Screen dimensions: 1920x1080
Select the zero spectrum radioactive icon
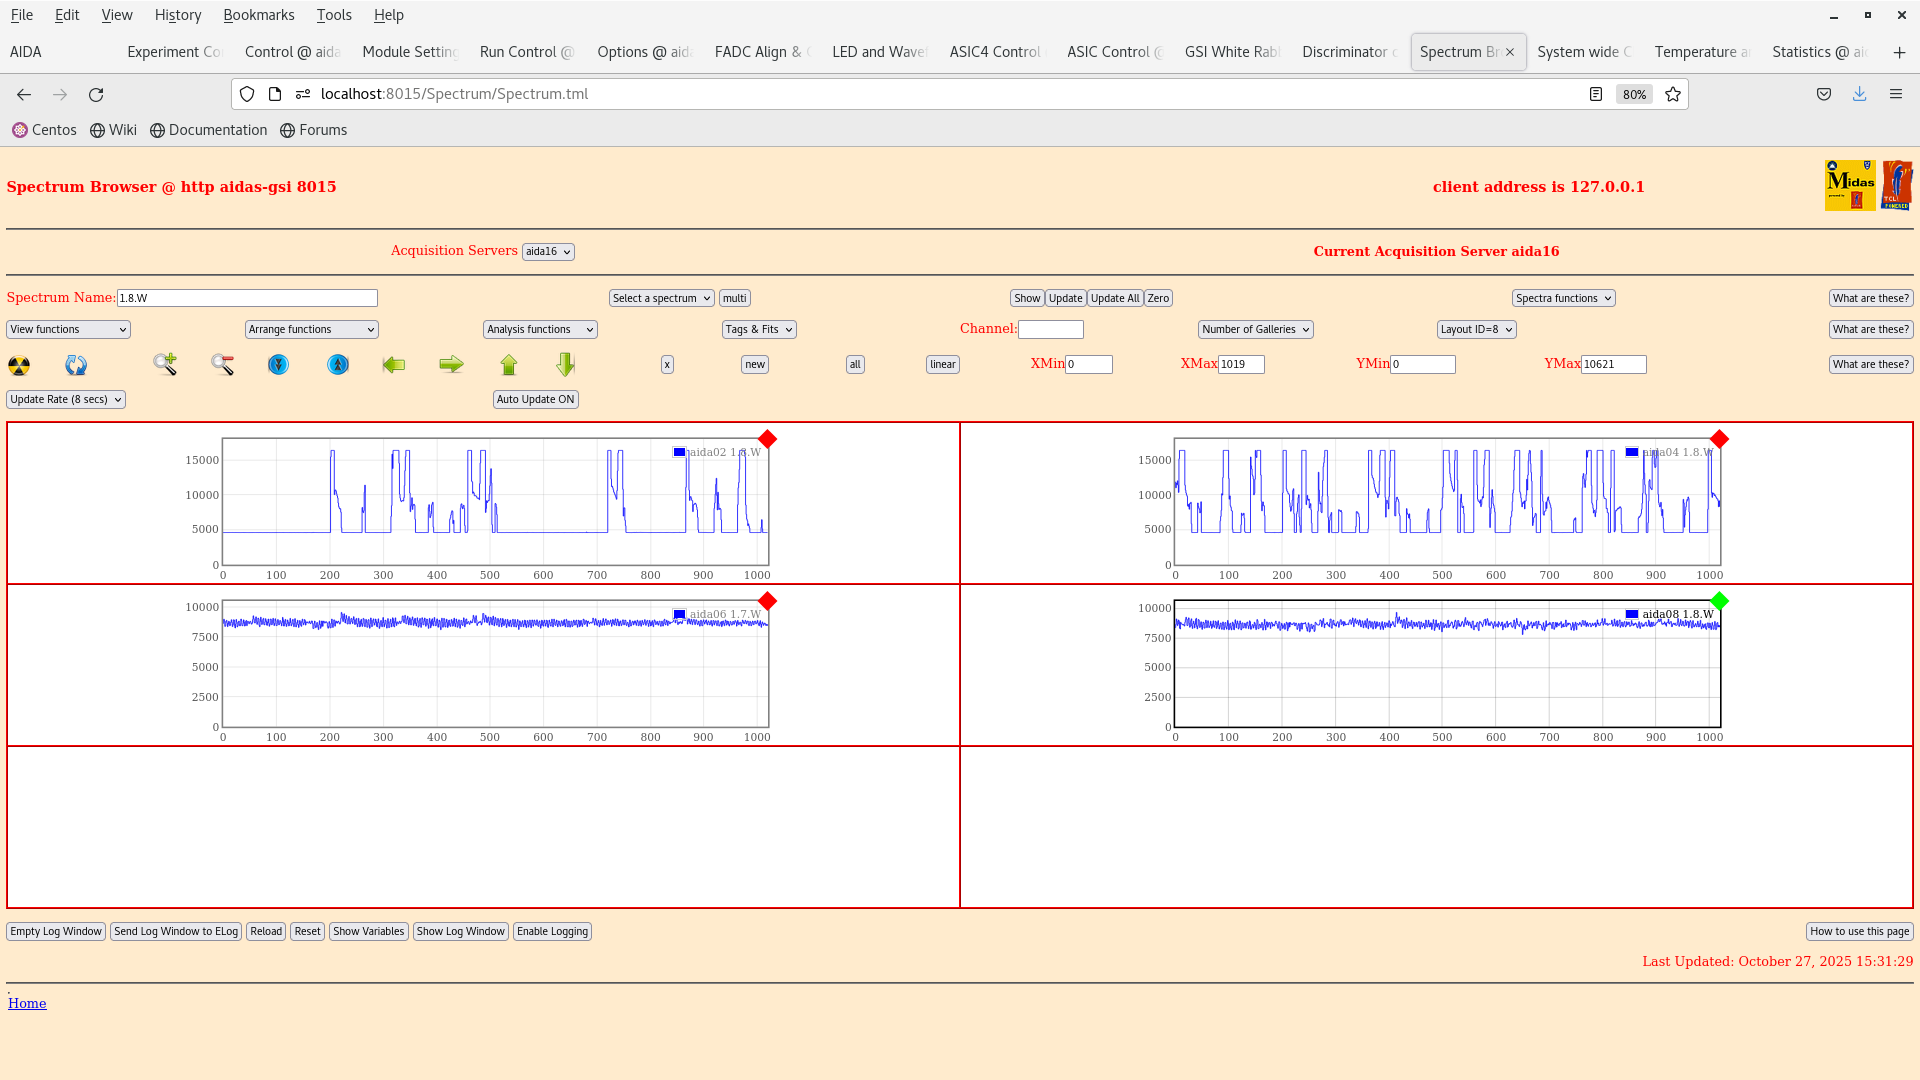click(x=18, y=365)
